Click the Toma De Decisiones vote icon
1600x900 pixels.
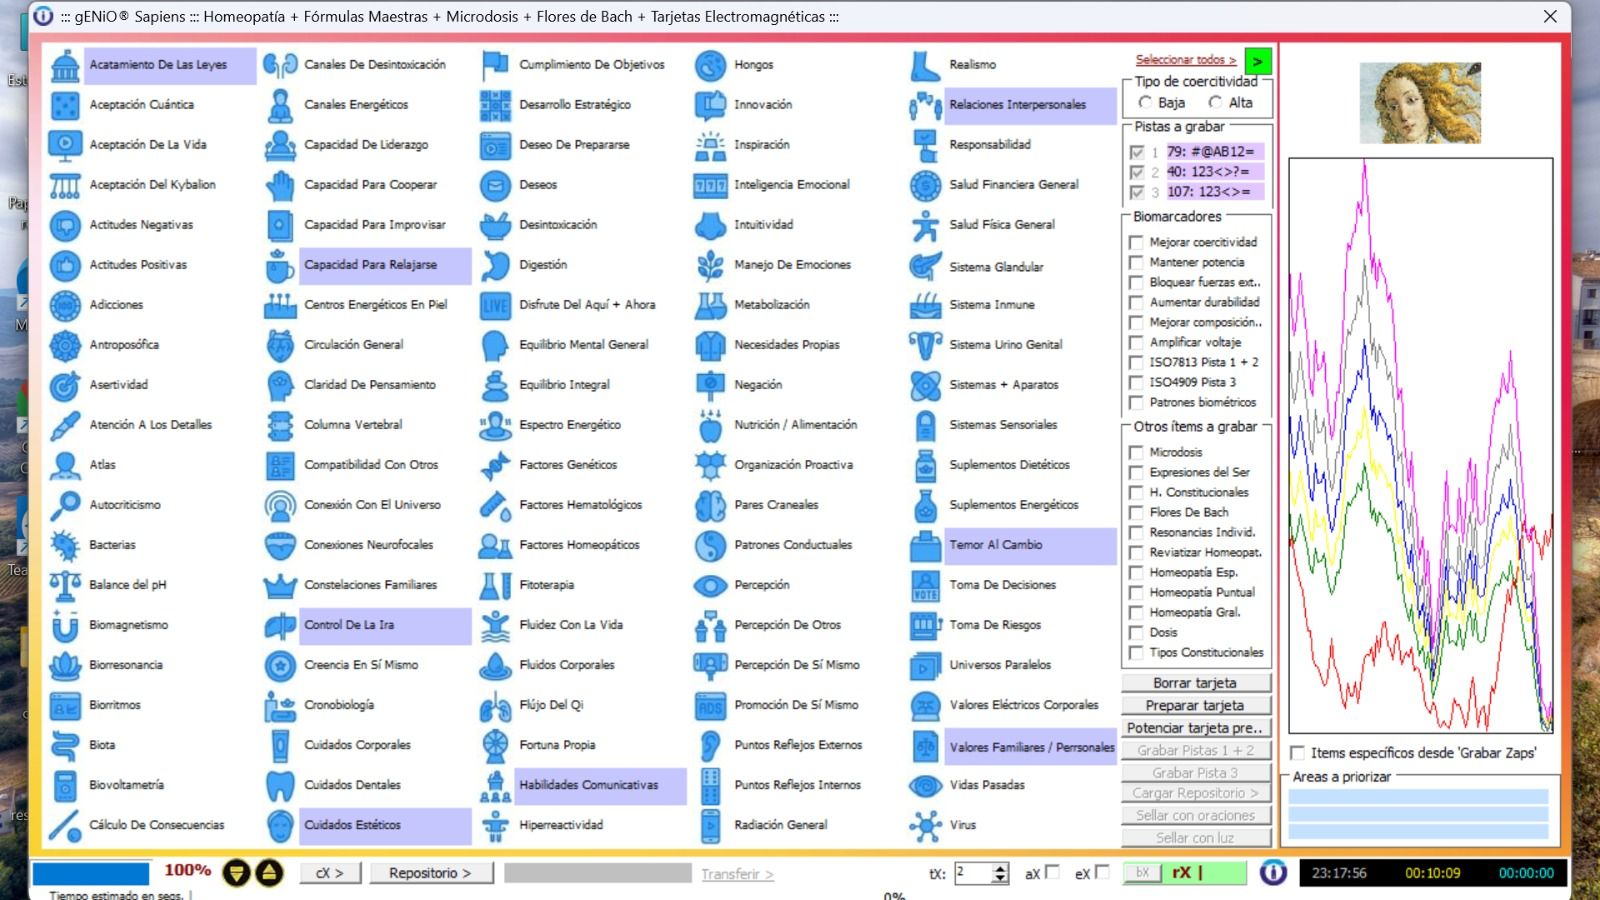click(925, 585)
